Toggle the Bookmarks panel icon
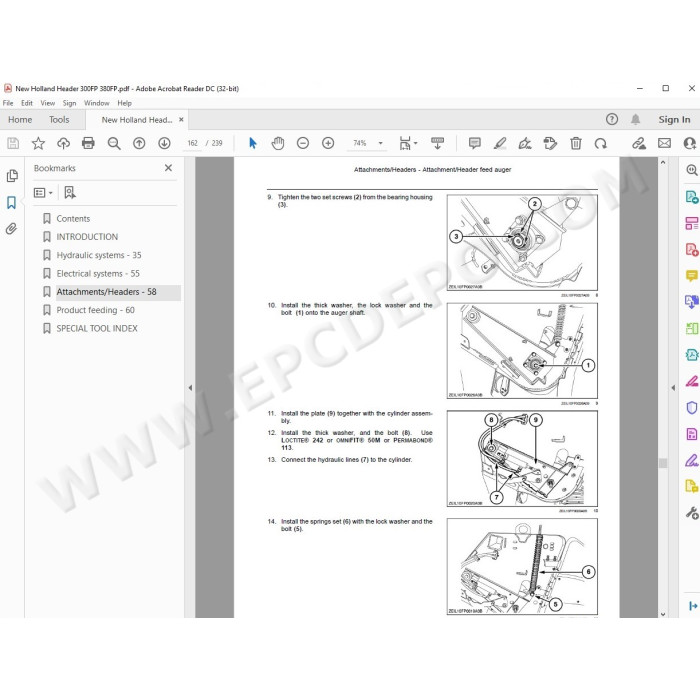The width and height of the screenshot is (700, 700). tap(12, 203)
